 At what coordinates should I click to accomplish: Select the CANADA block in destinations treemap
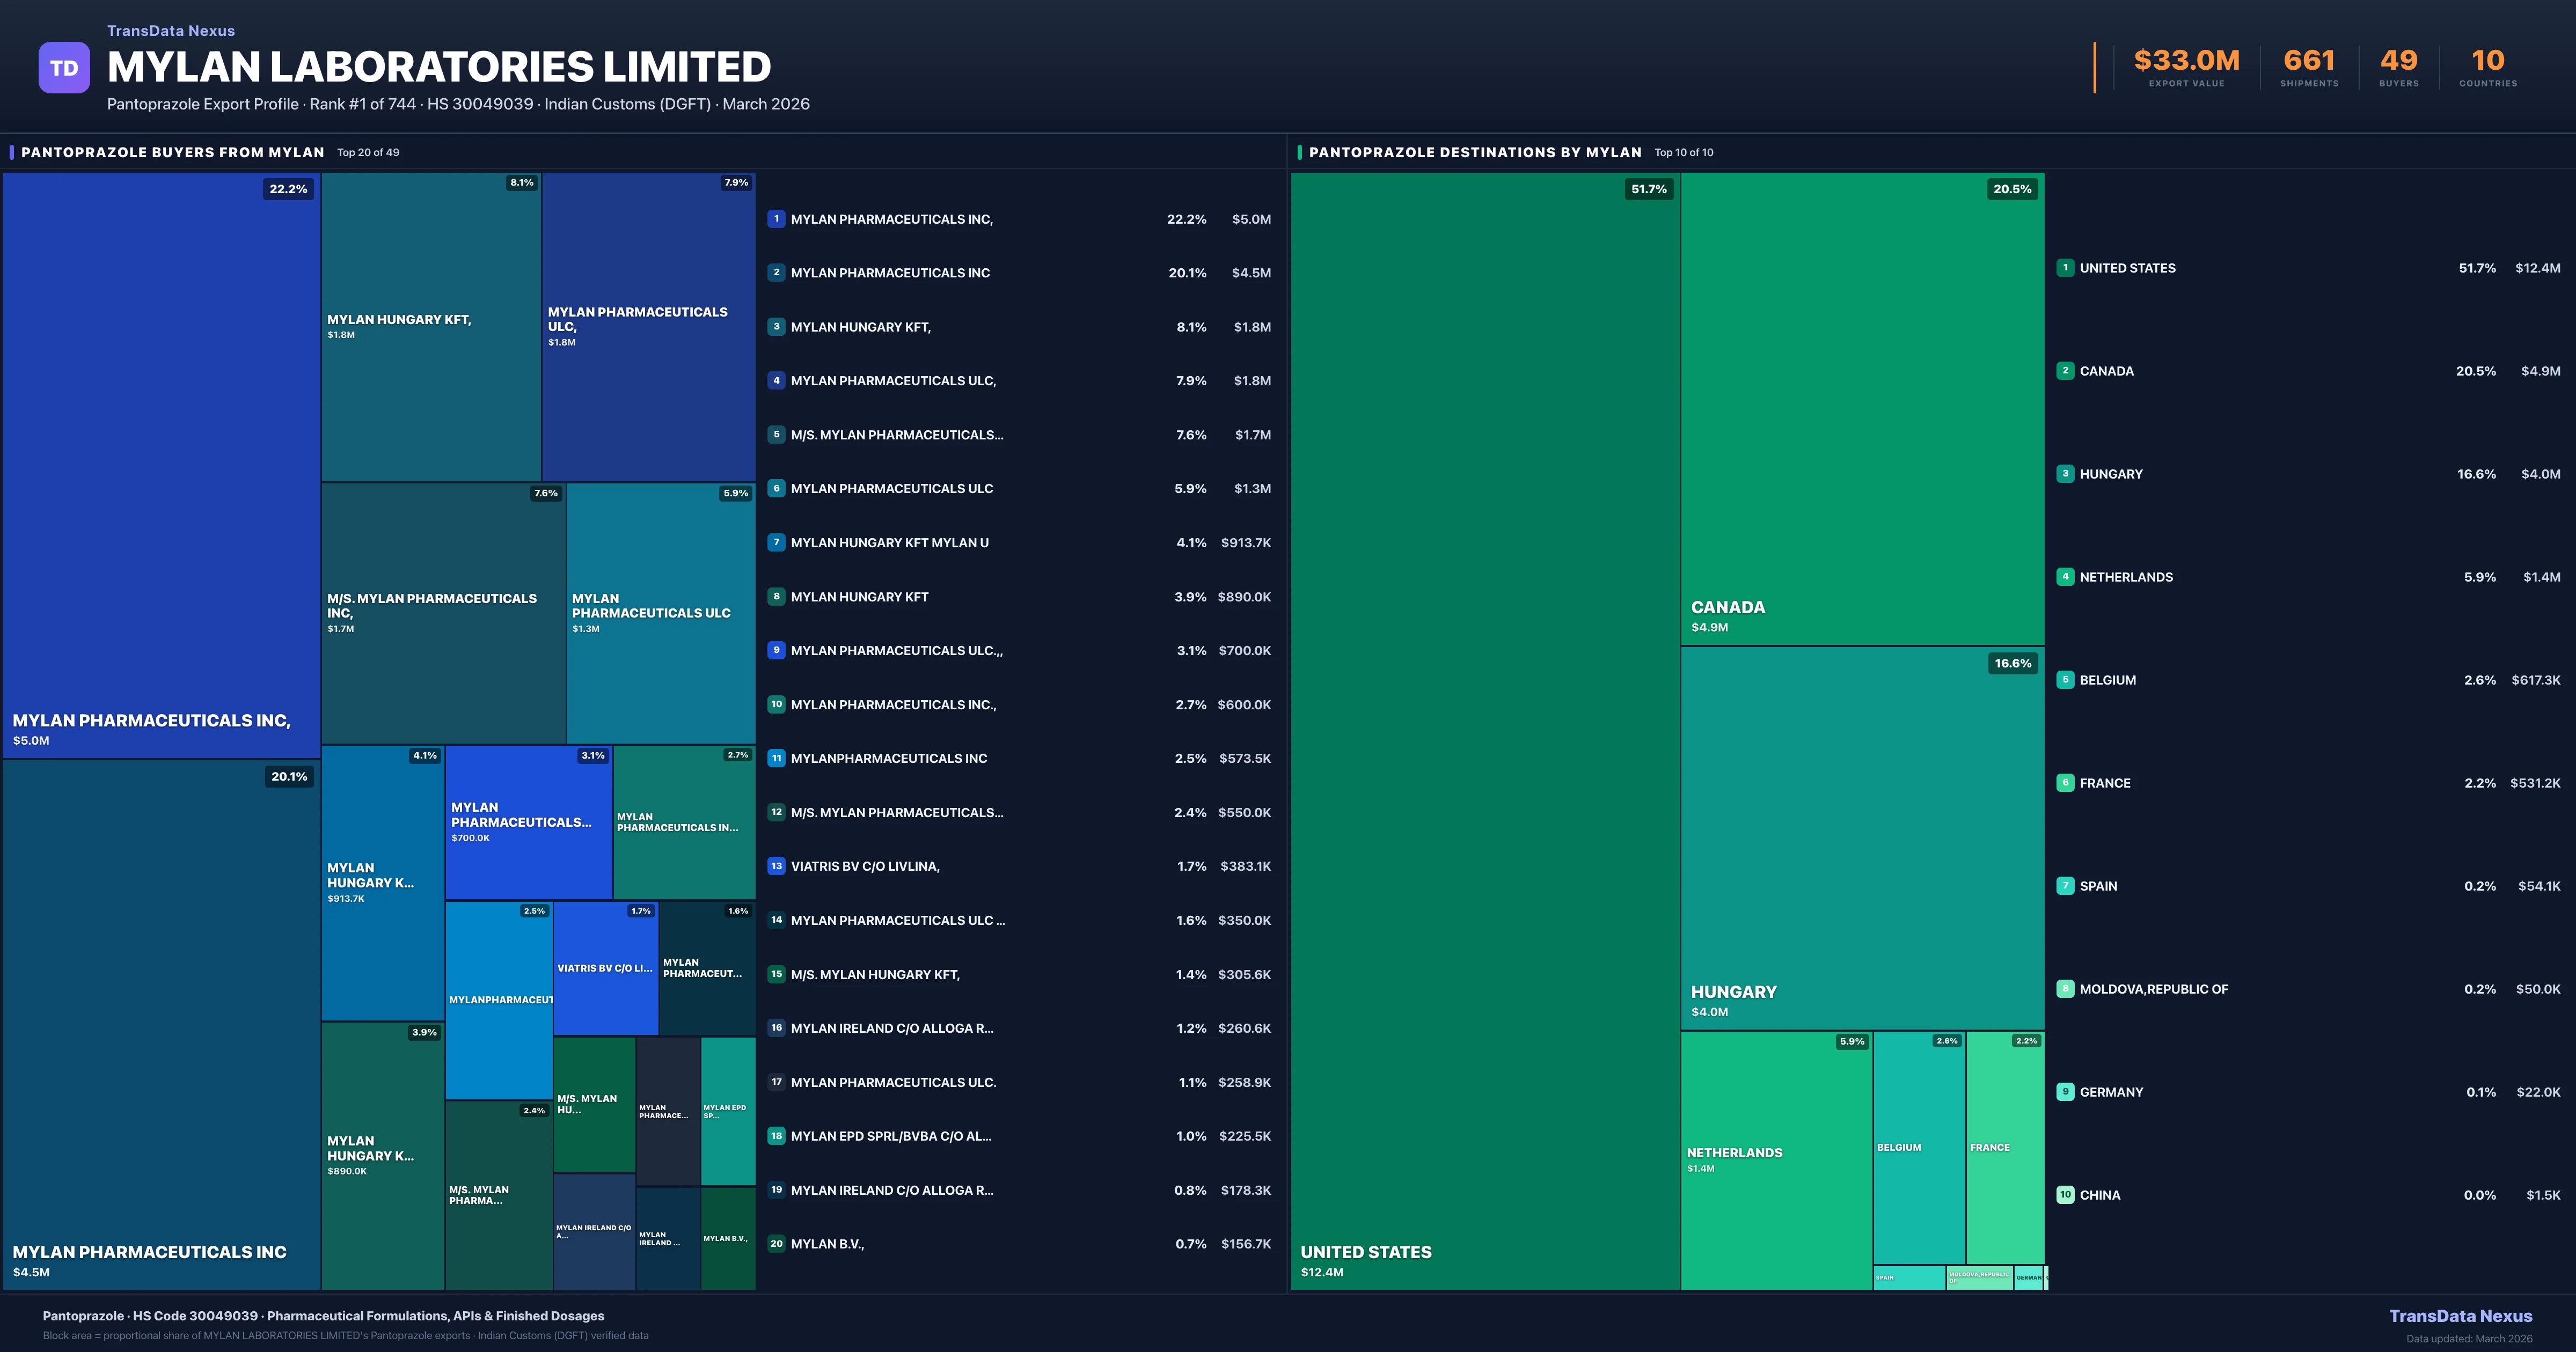(1862, 400)
